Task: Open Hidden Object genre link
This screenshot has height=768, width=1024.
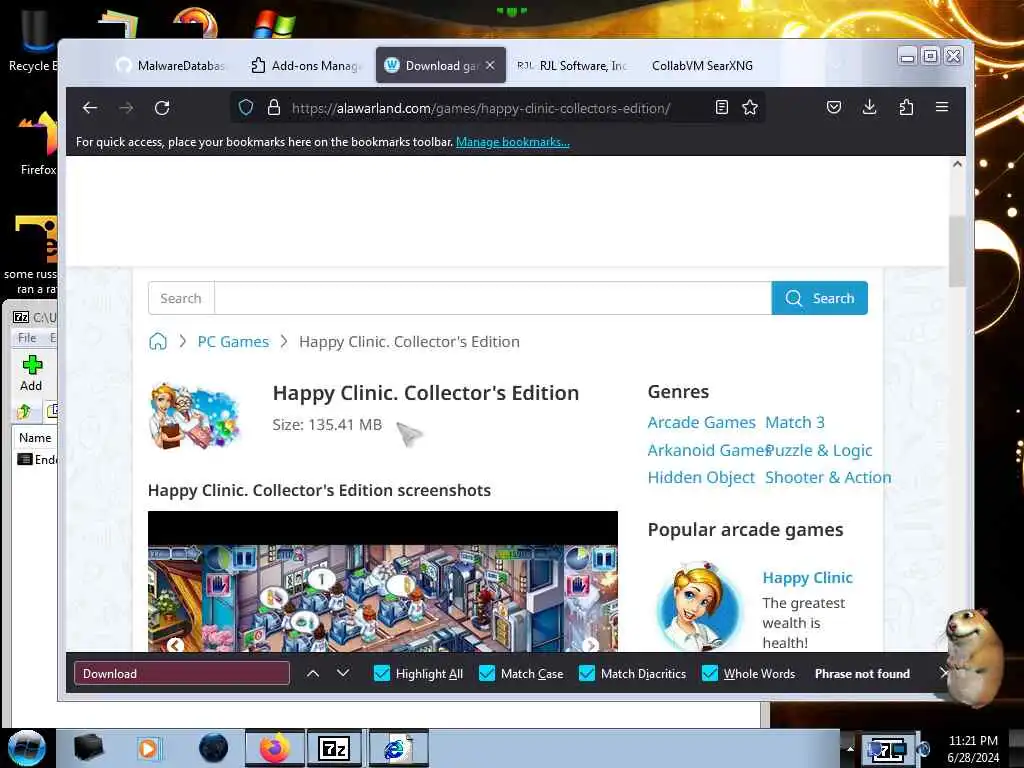Action: click(701, 477)
